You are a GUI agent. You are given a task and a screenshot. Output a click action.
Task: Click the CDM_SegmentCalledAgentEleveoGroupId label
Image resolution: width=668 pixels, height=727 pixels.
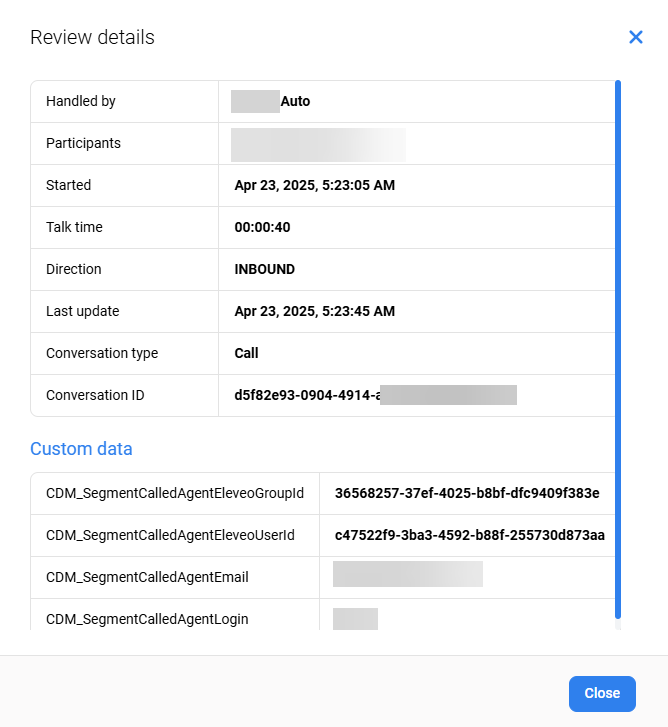[175, 493]
